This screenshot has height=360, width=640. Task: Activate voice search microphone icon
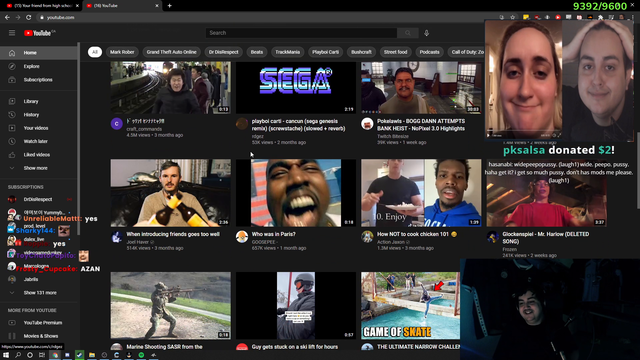coord(427,33)
